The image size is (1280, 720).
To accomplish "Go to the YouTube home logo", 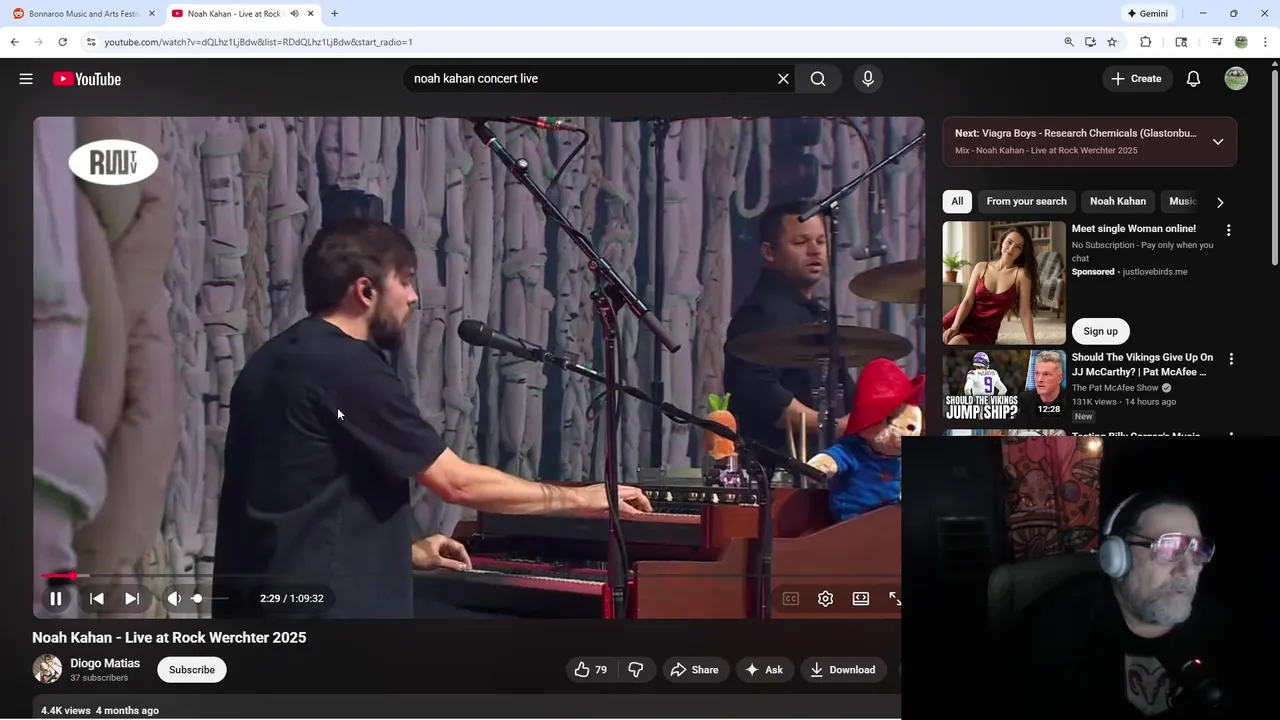I will (87, 79).
